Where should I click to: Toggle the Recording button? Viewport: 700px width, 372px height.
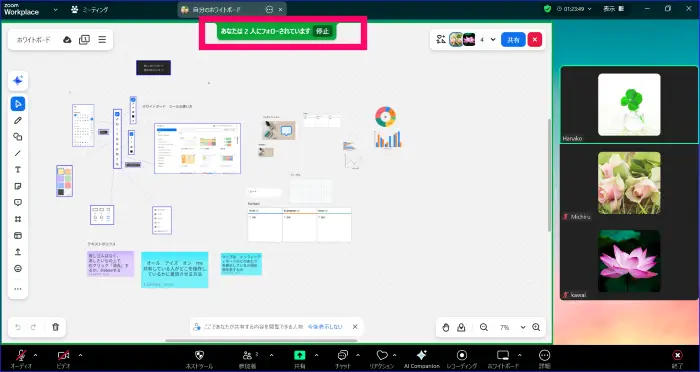click(462, 359)
